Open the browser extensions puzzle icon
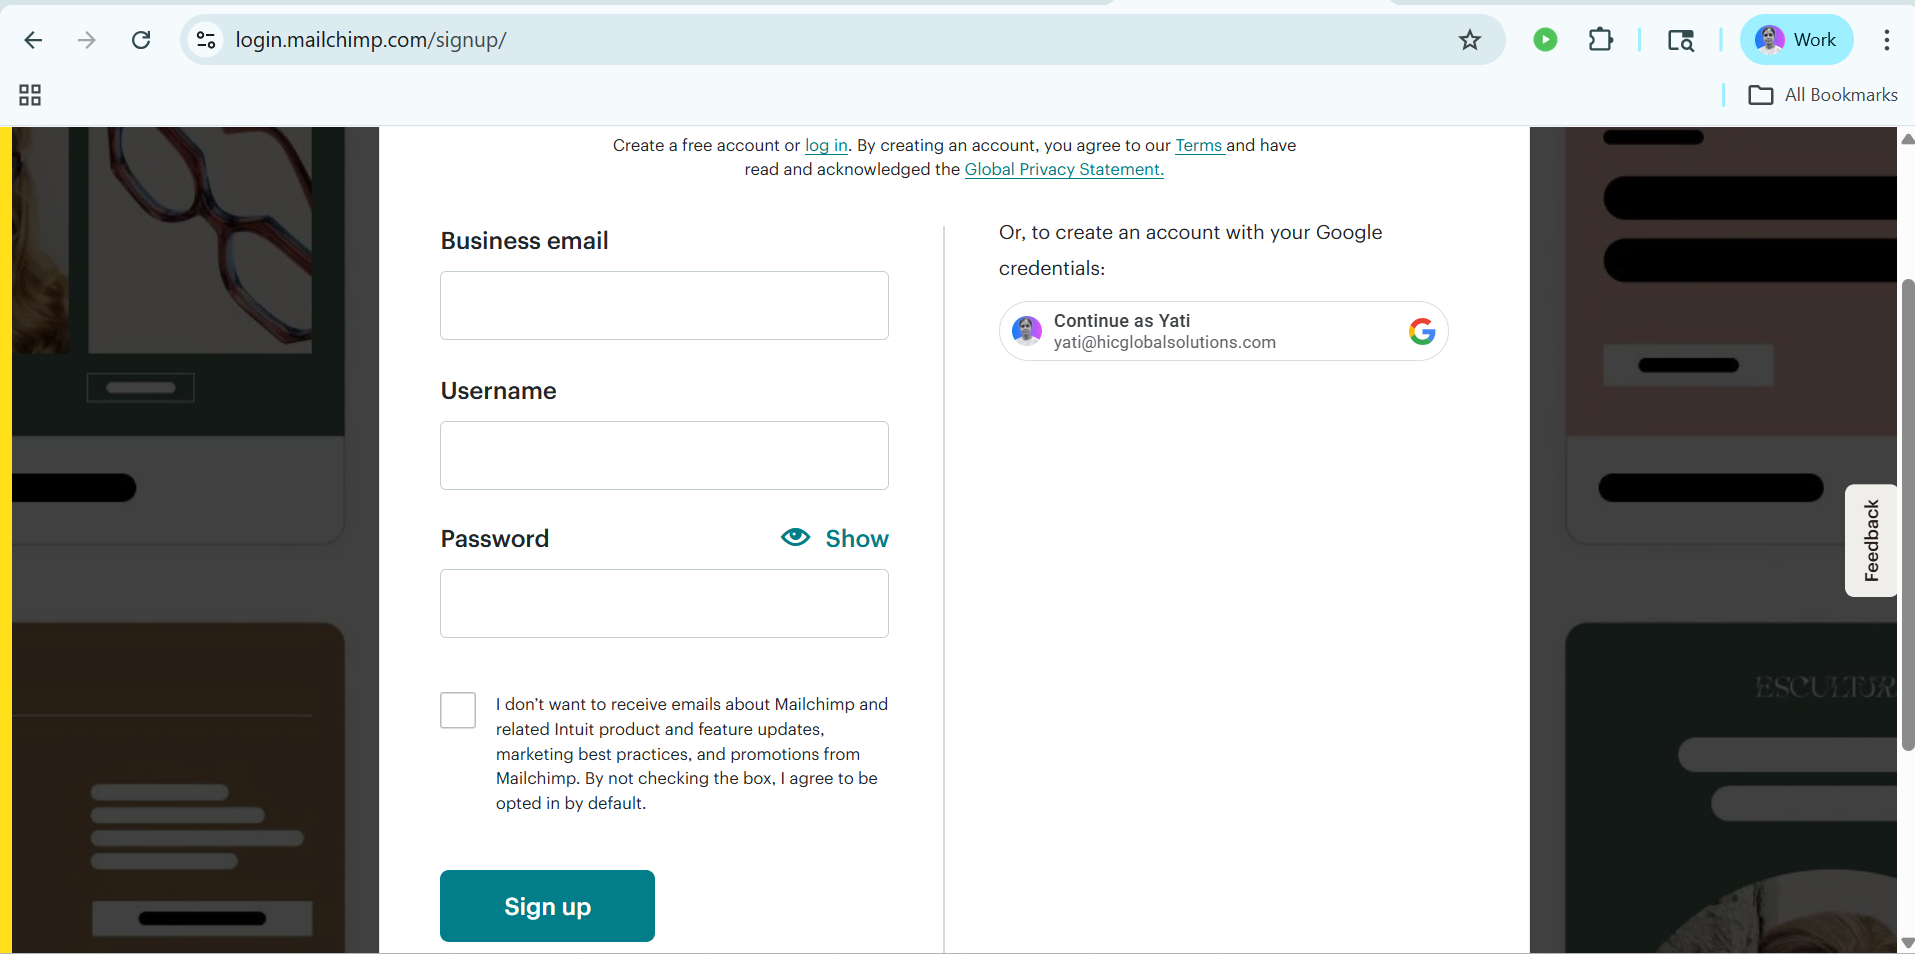 pos(1600,40)
